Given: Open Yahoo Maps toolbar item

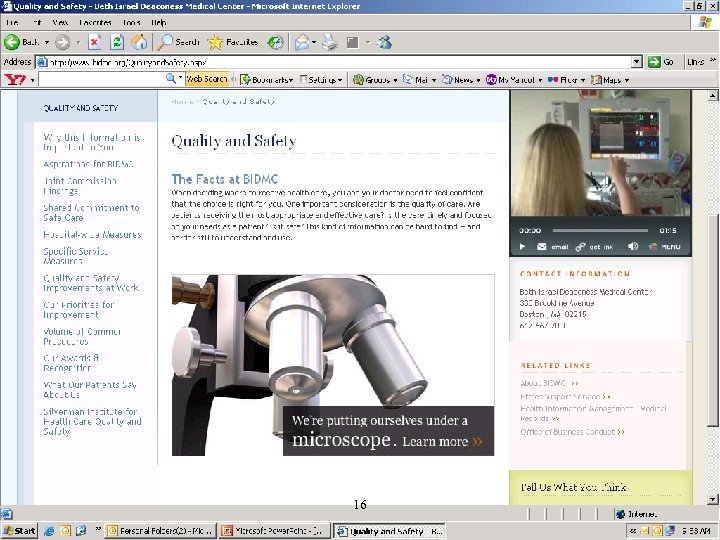Looking at the screenshot, I should [x=610, y=79].
